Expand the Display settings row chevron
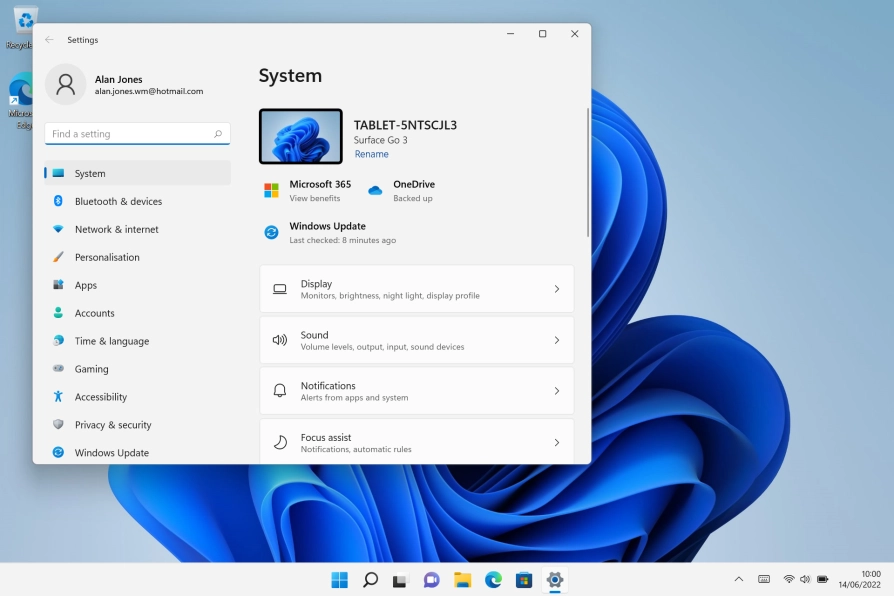The width and height of the screenshot is (894, 596). [x=557, y=288]
